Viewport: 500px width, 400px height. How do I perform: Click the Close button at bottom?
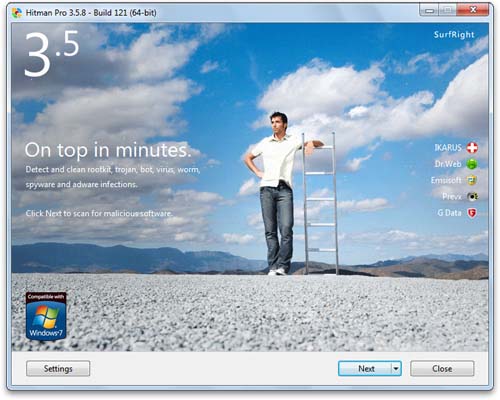(x=442, y=369)
